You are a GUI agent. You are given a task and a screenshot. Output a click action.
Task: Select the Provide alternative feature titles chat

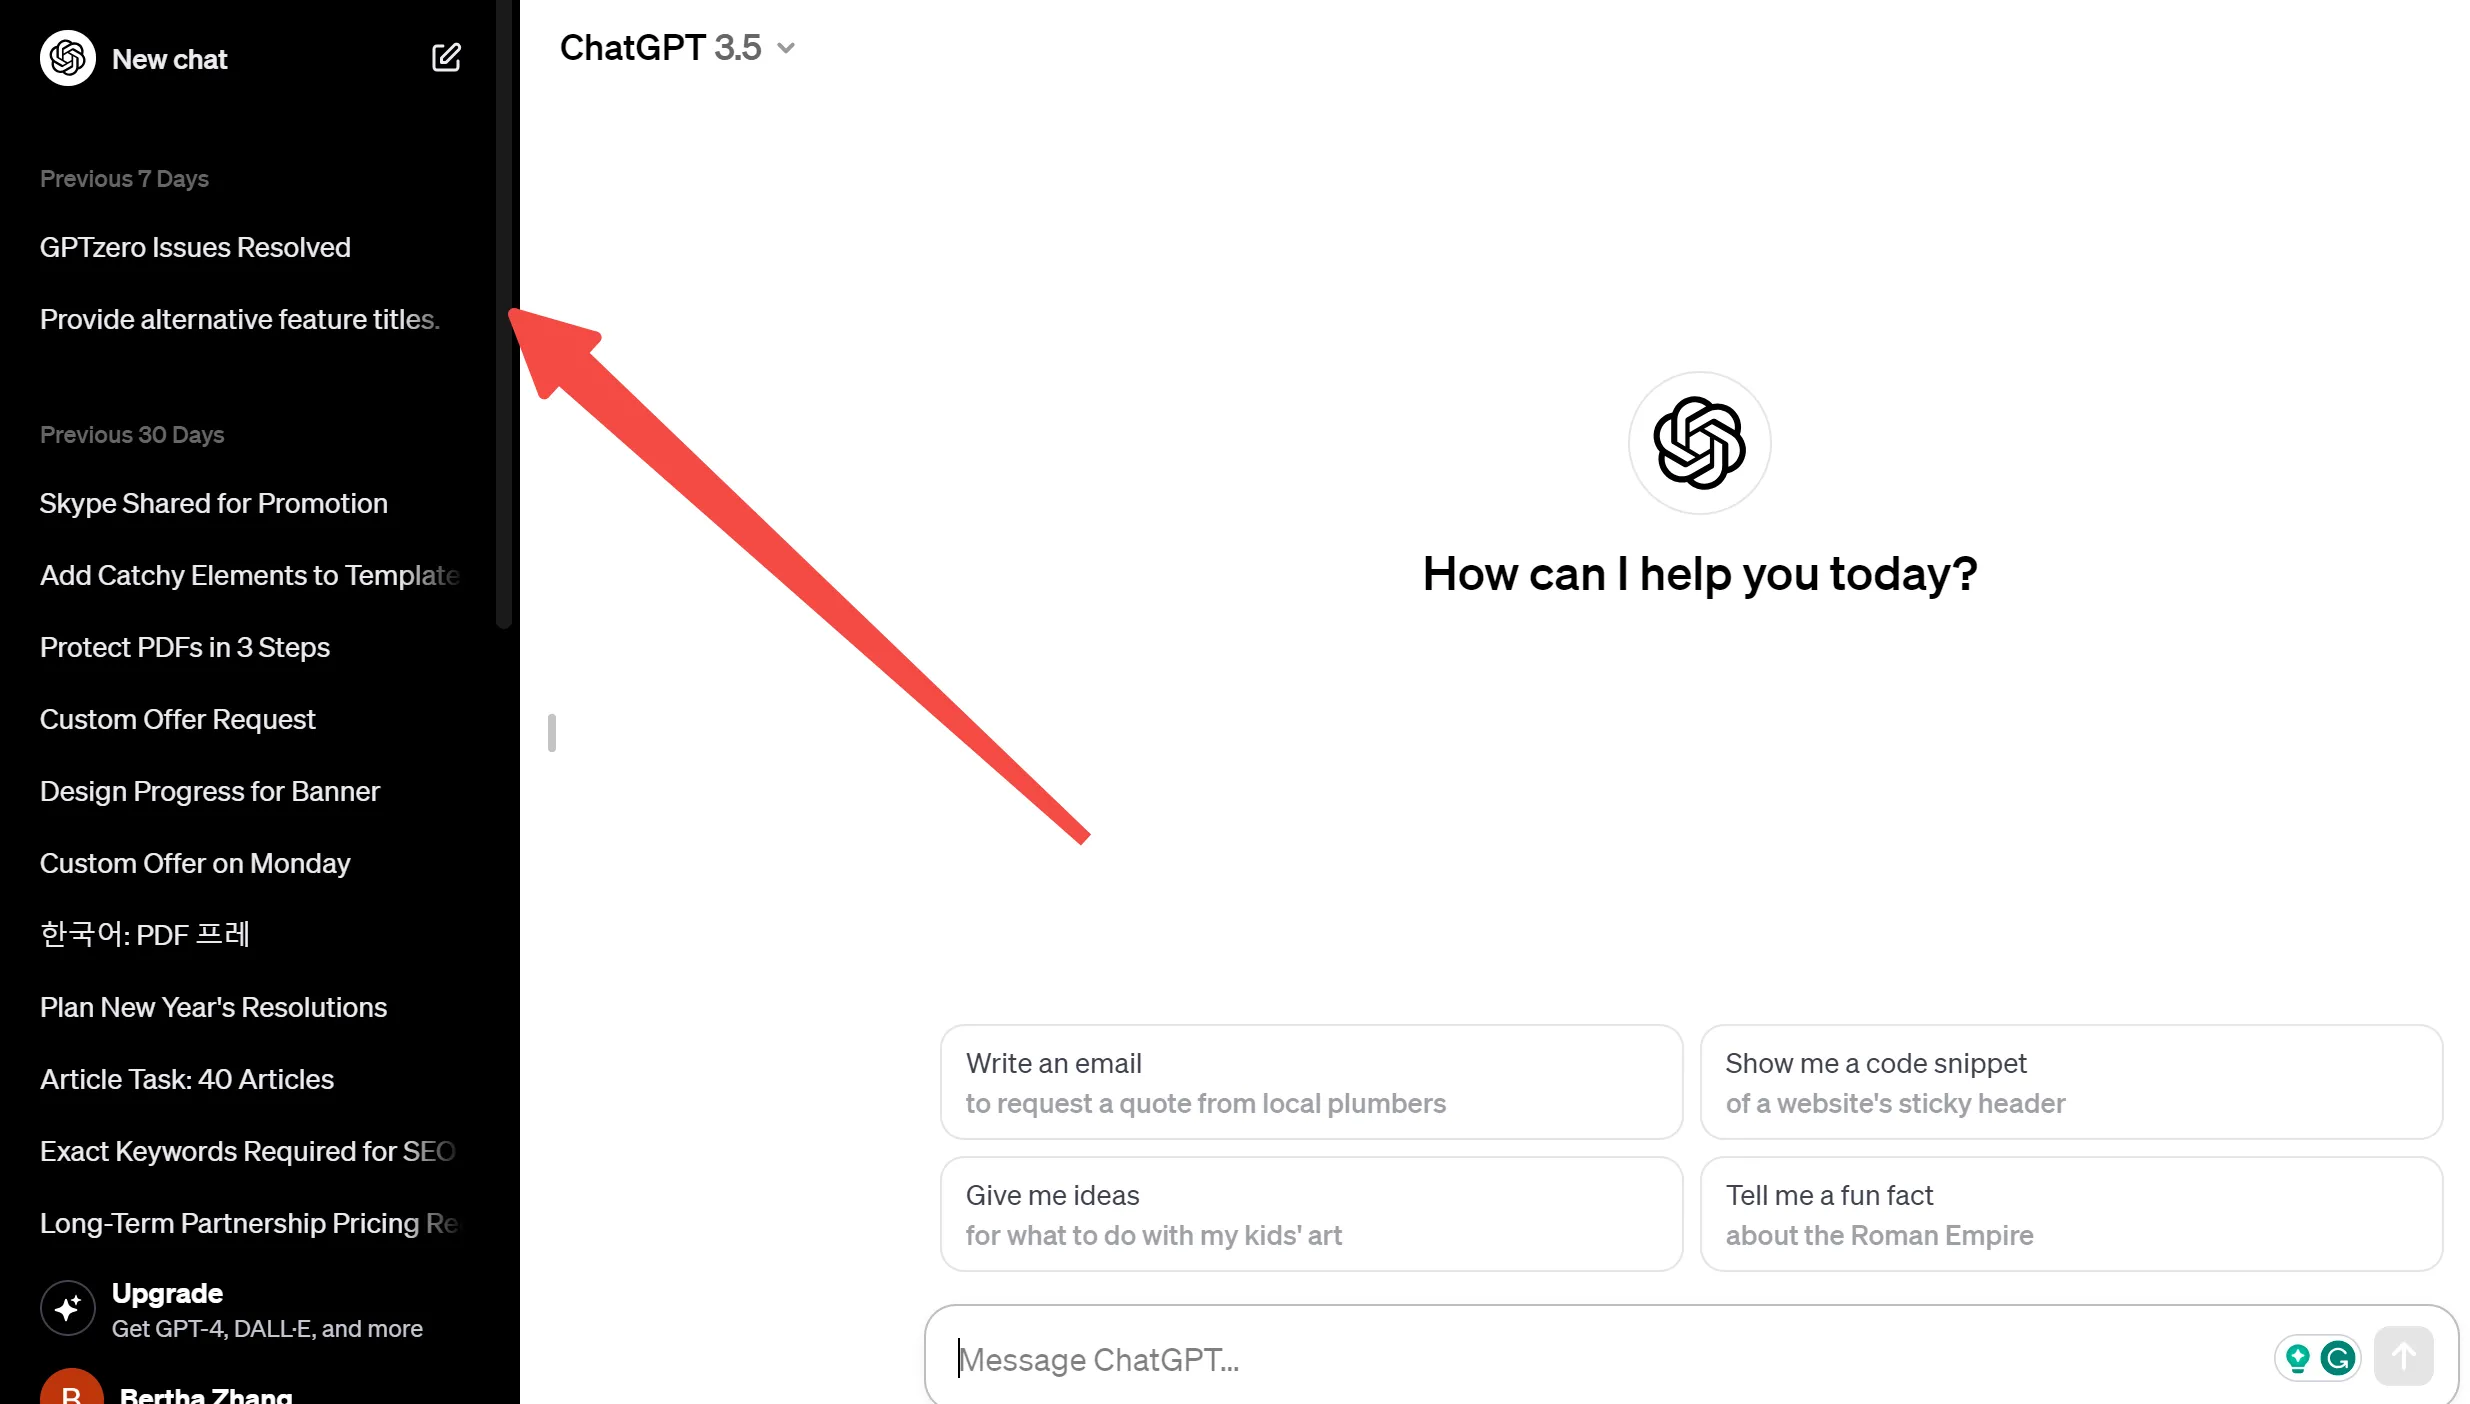[x=239, y=319]
